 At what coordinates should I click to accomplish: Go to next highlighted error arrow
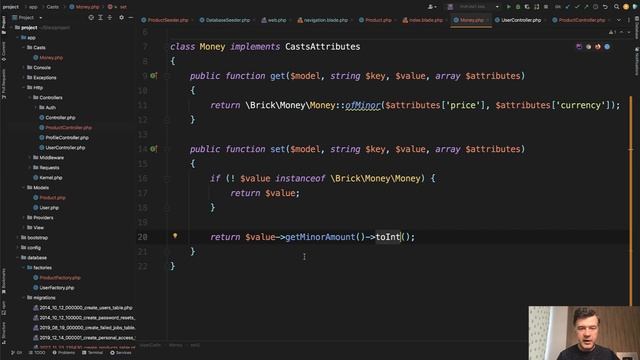tap(629, 32)
